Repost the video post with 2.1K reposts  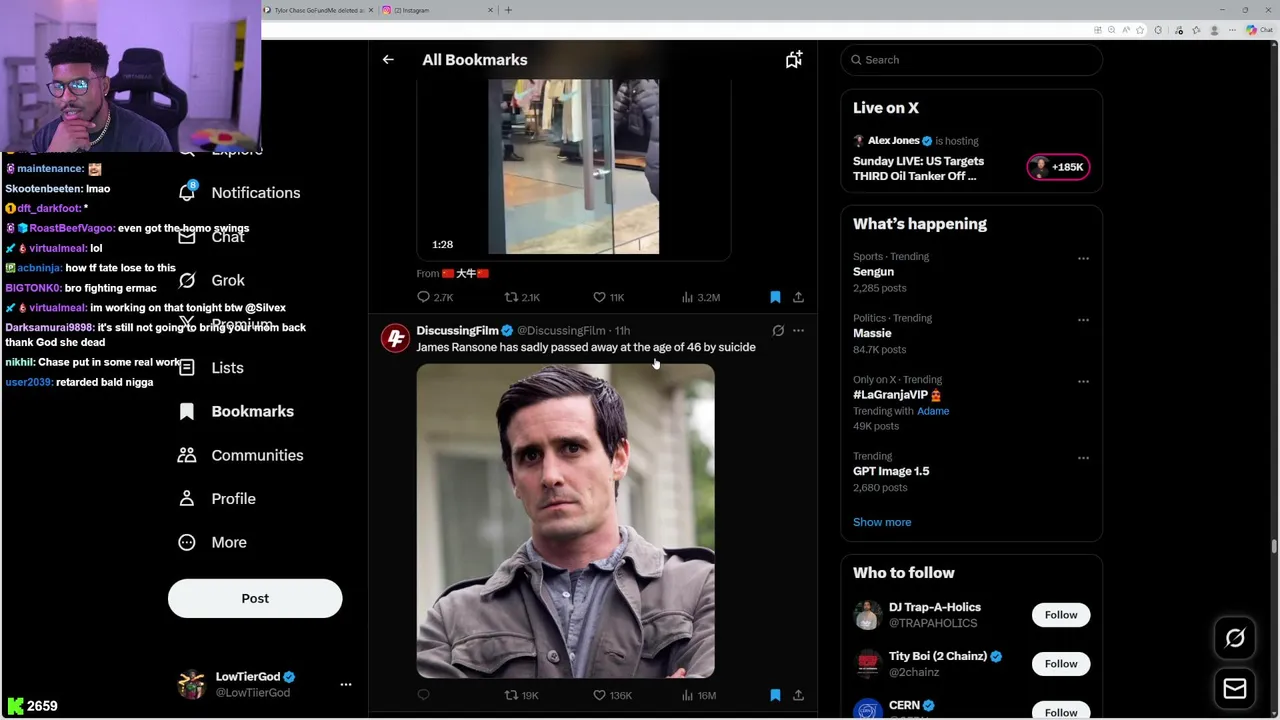click(522, 297)
